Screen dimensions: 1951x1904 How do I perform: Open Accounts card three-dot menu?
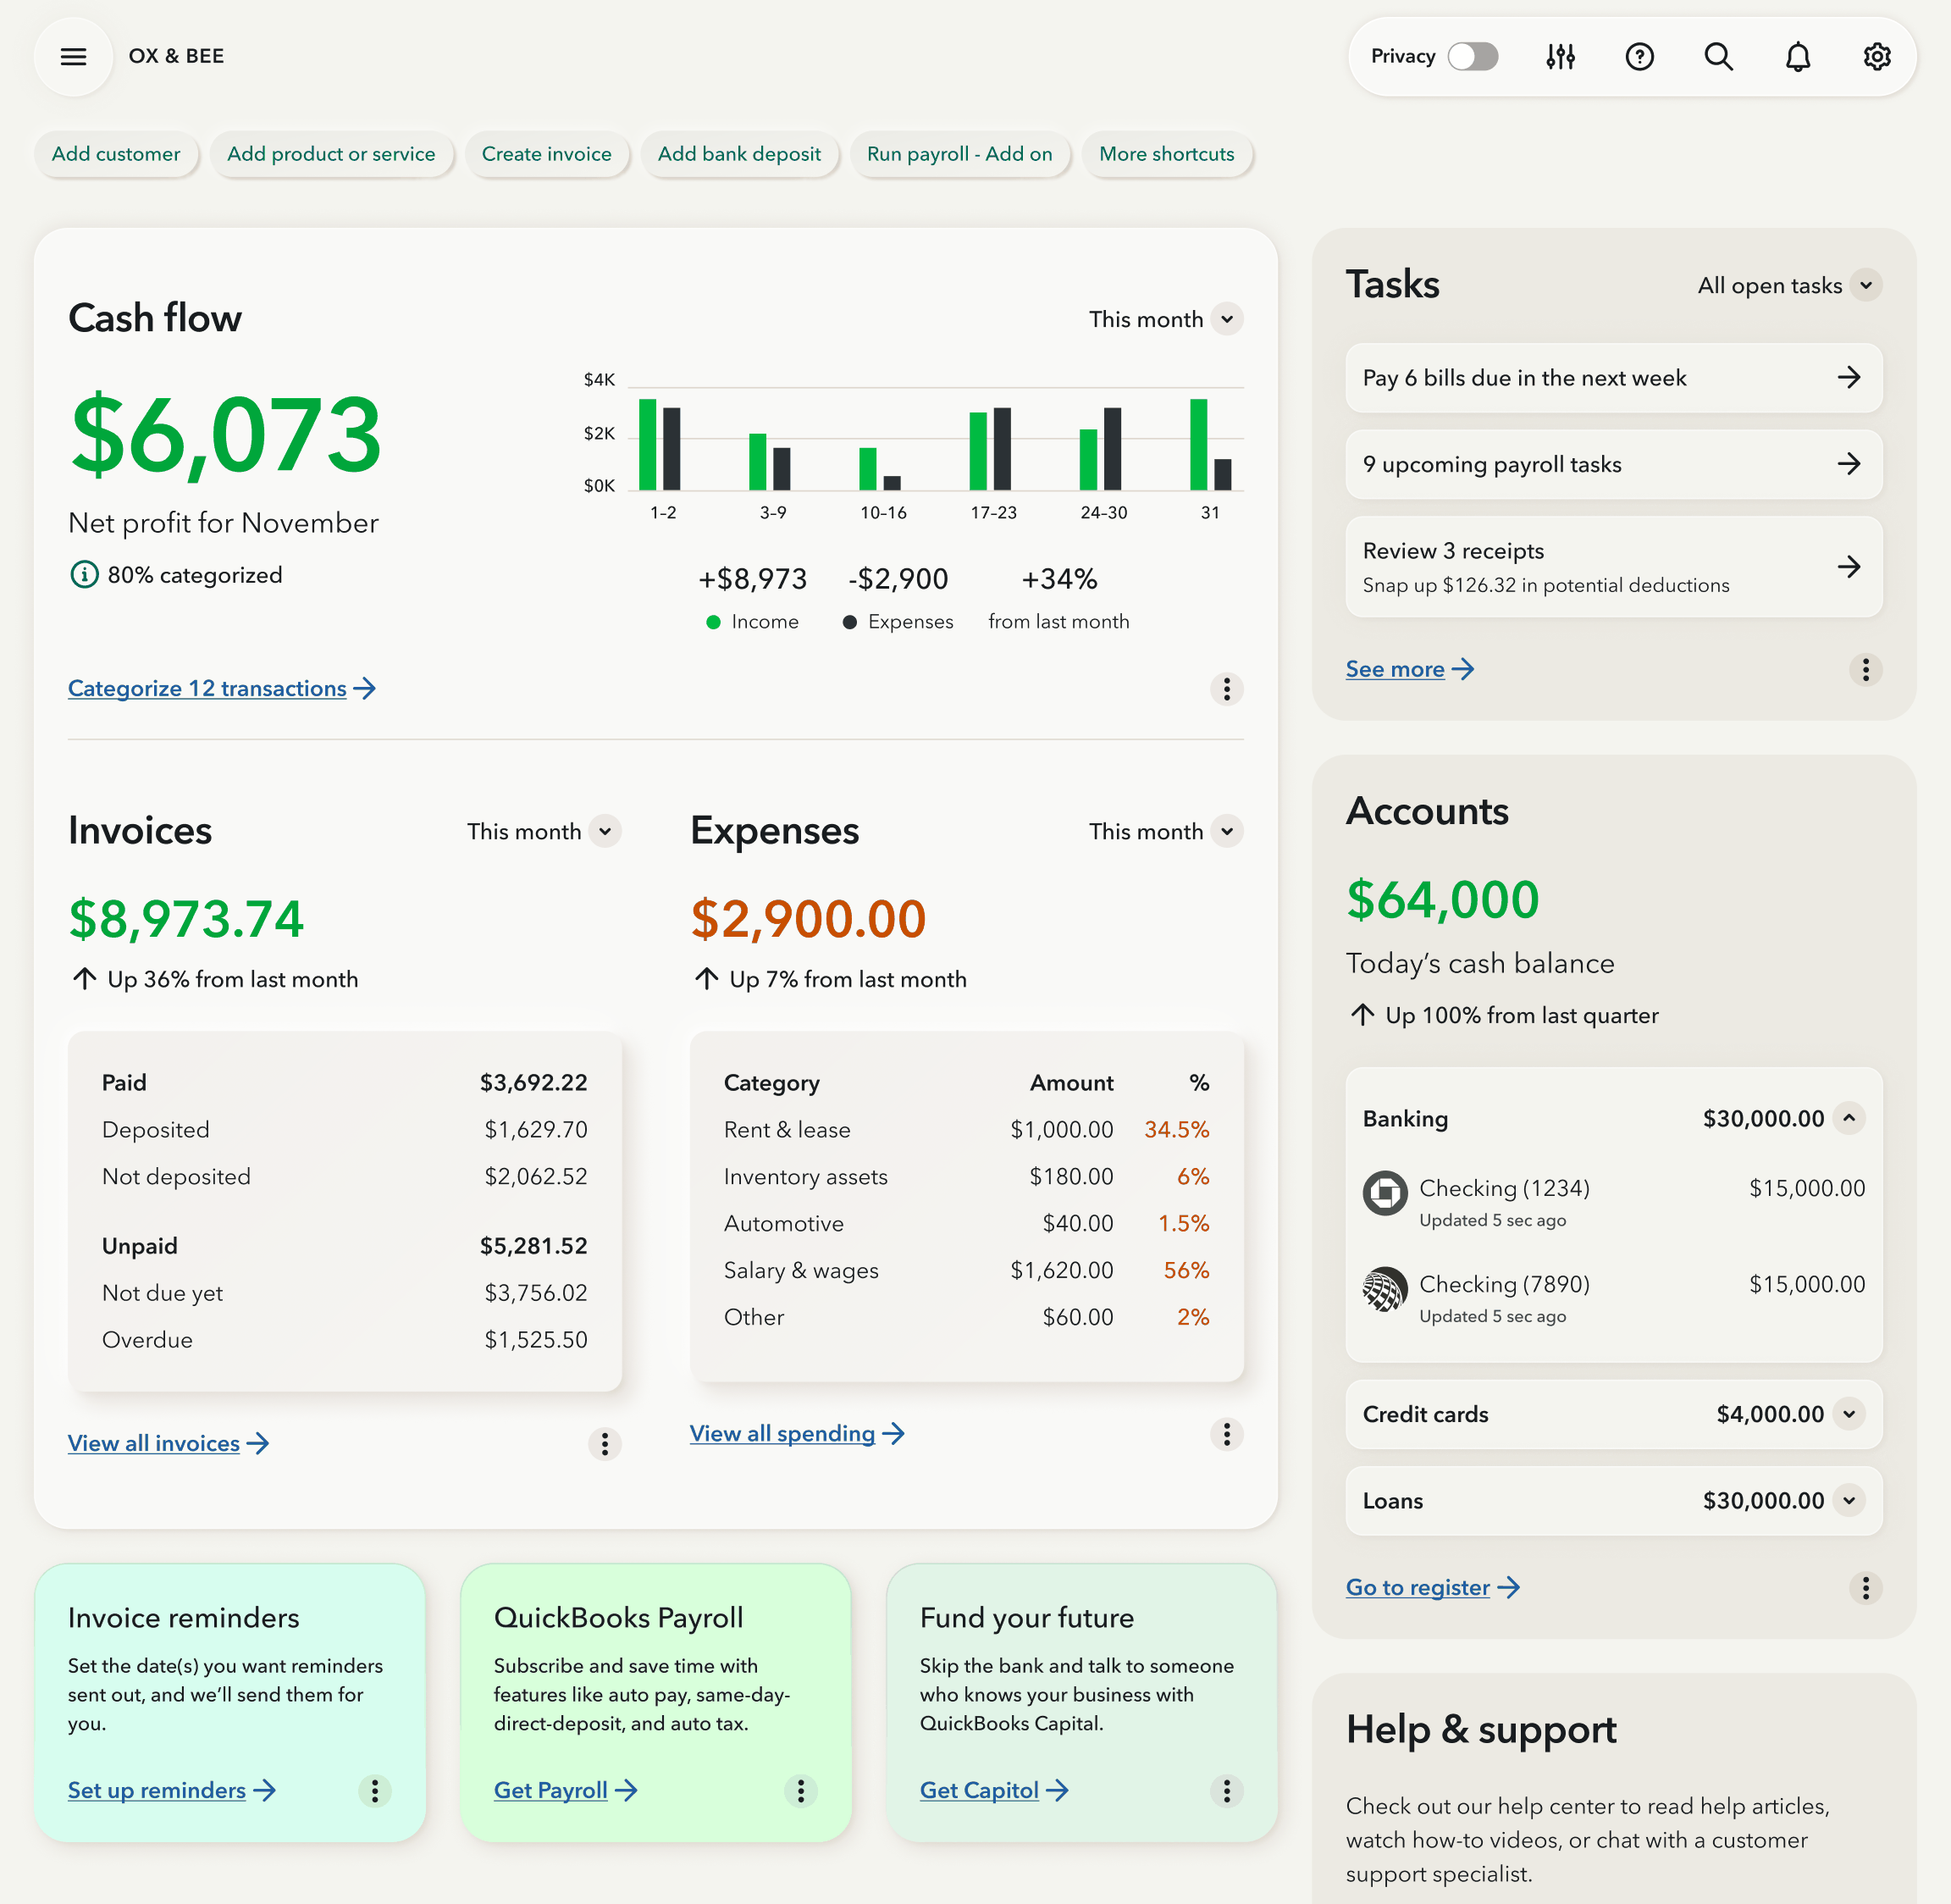pos(1865,1587)
